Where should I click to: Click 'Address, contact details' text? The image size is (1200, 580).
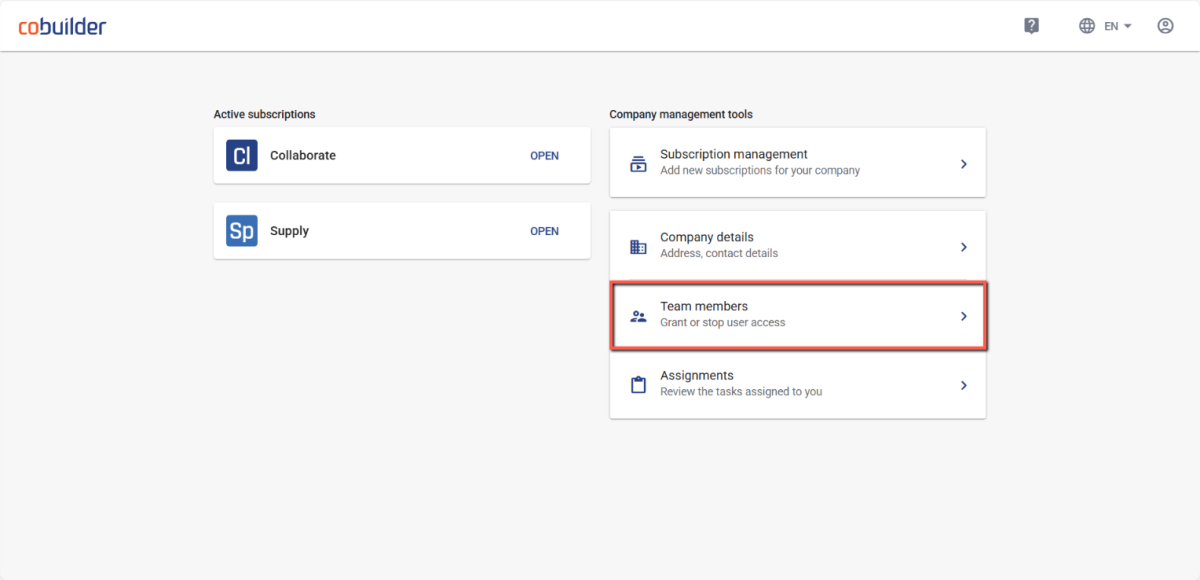[x=719, y=254]
